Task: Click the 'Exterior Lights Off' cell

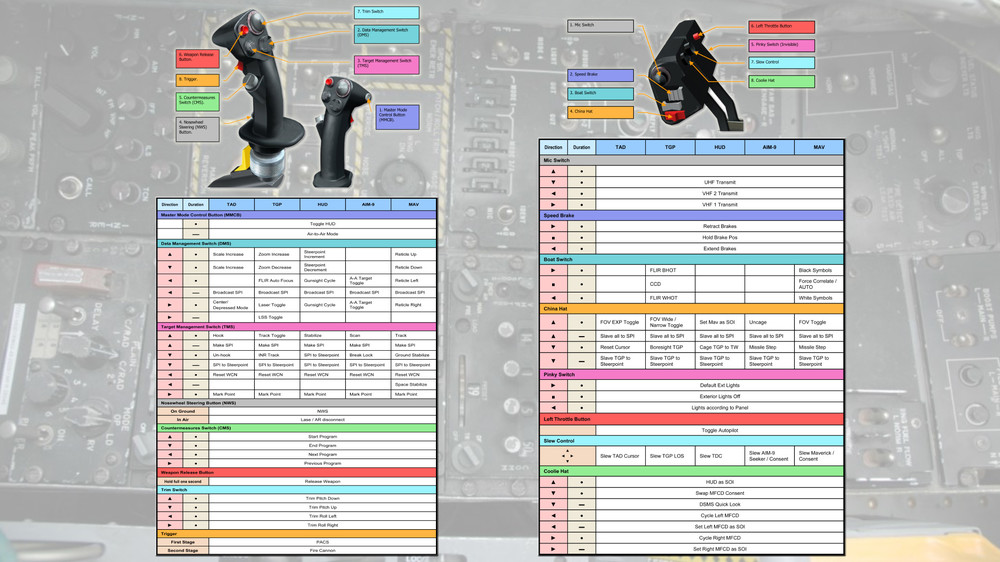Action: click(719, 397)
